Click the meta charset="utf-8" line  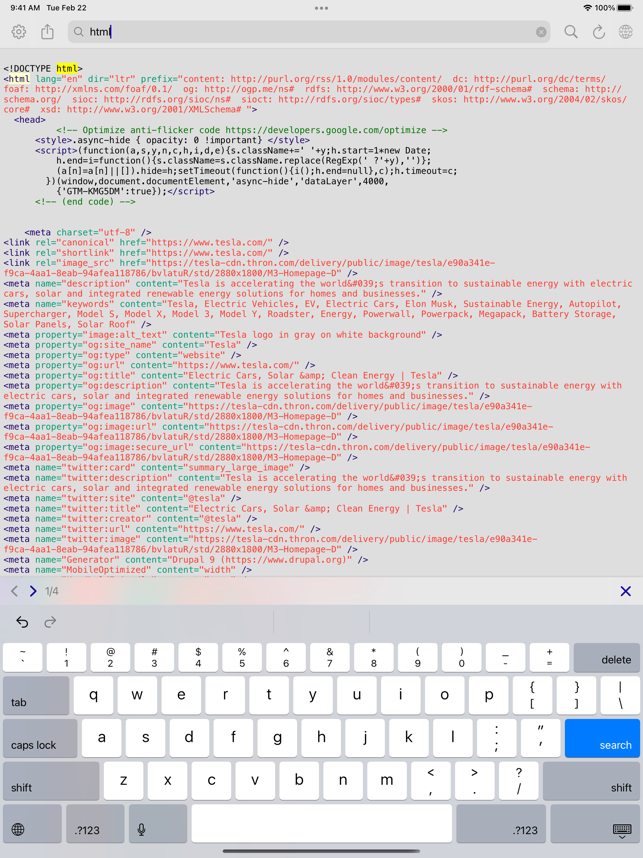(x=88, y=233)
